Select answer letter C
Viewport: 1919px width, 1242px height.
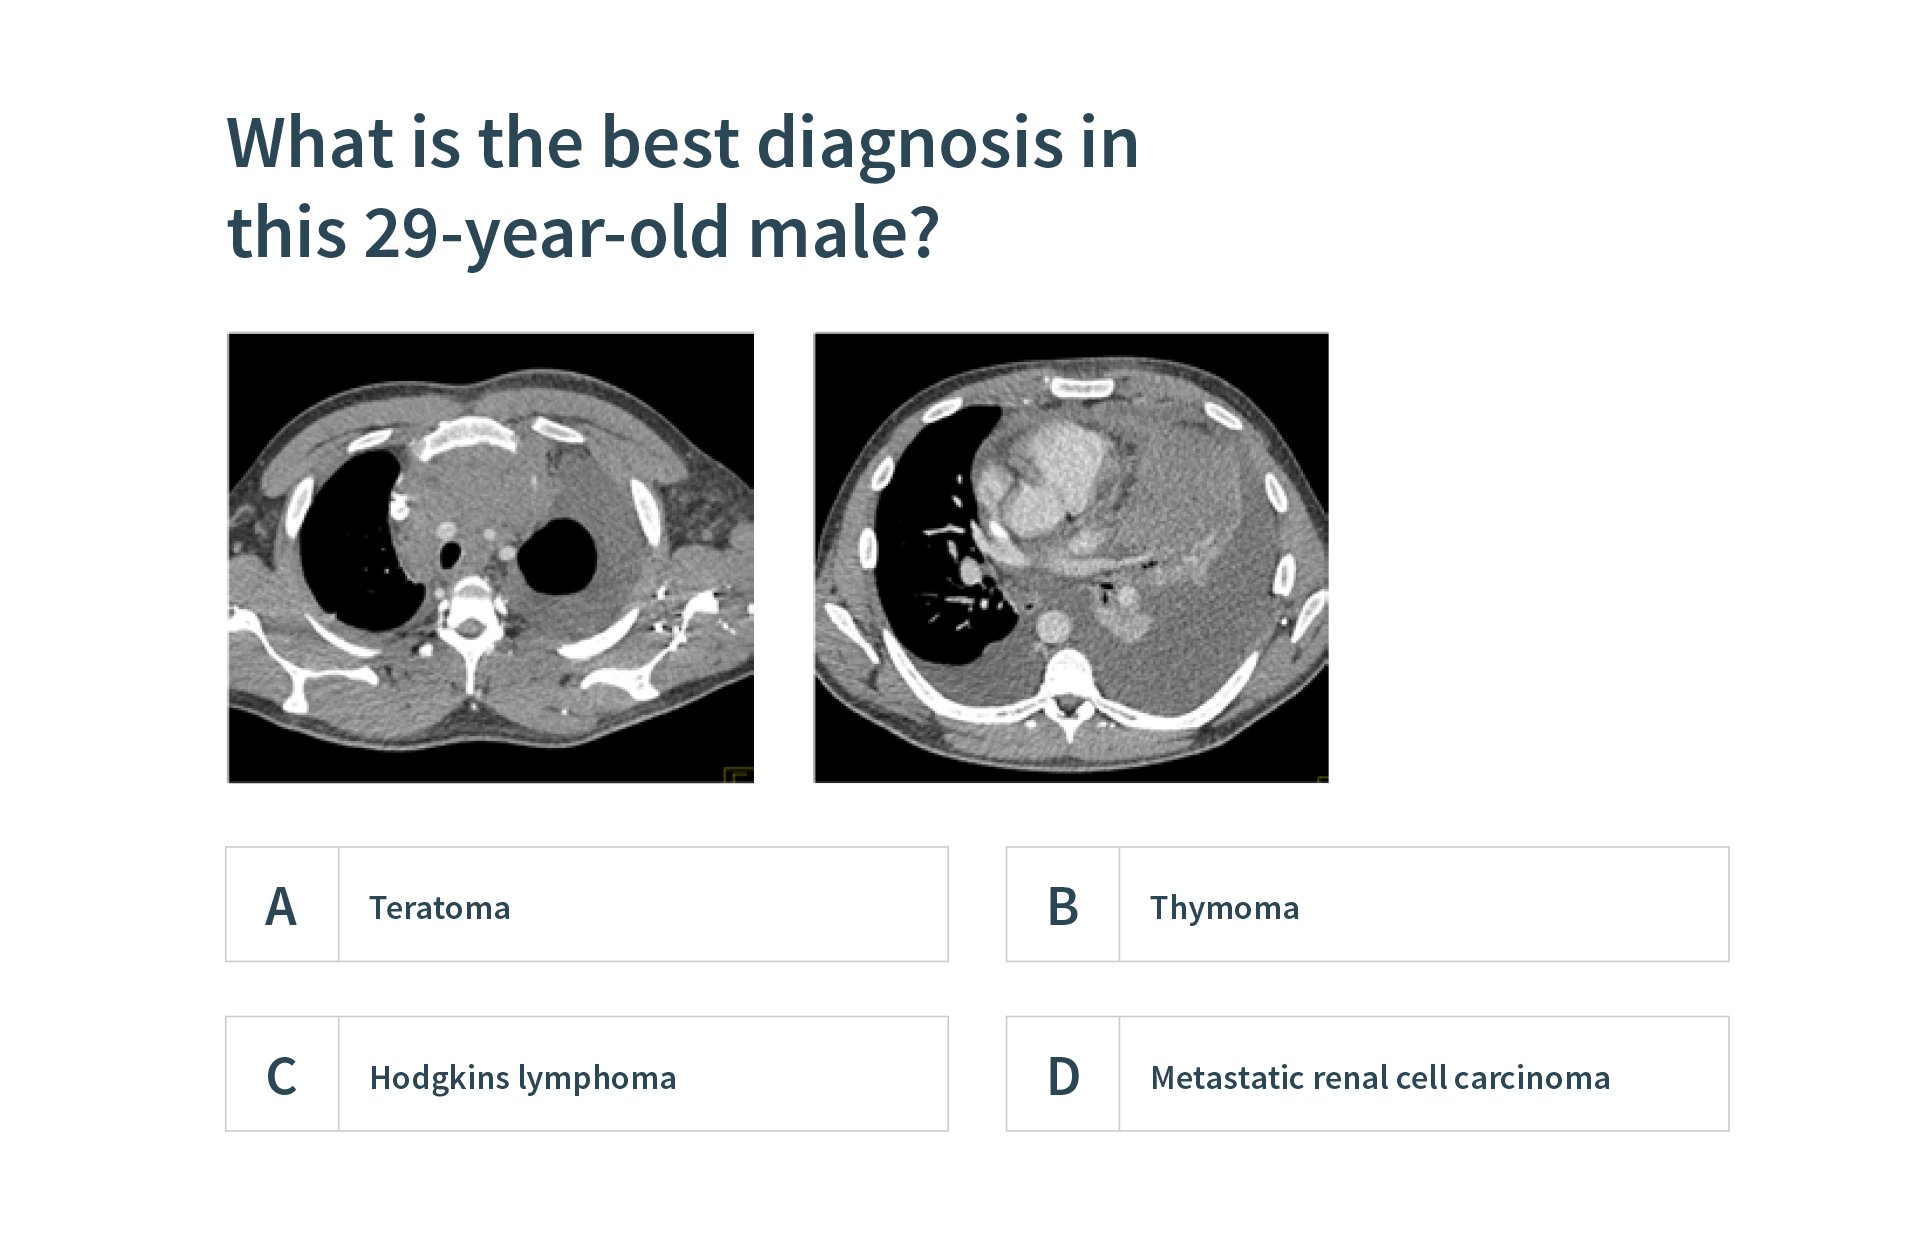282,1076
